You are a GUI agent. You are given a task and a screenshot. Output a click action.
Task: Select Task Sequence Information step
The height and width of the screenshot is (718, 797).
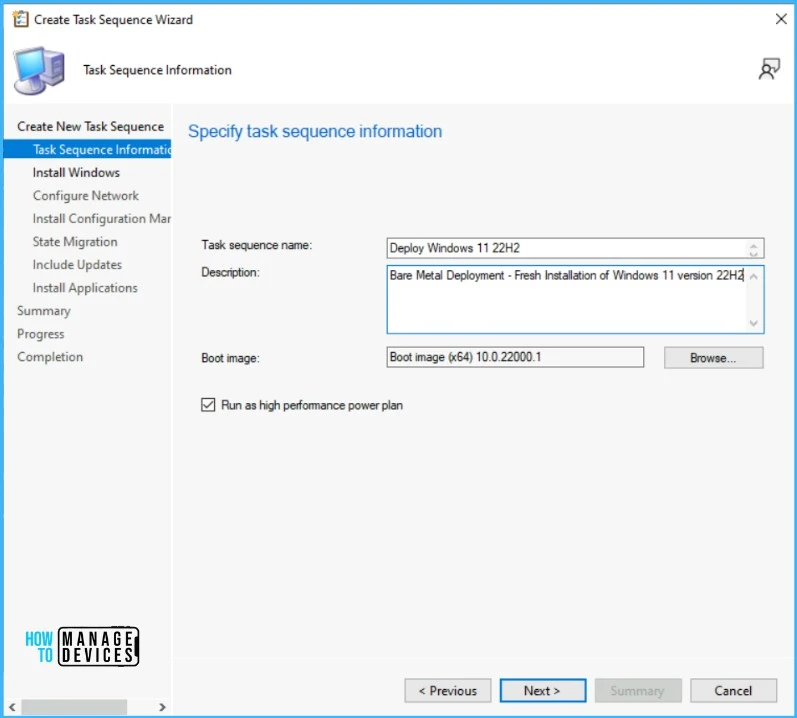pyautogui.click(x=87, y=149)
